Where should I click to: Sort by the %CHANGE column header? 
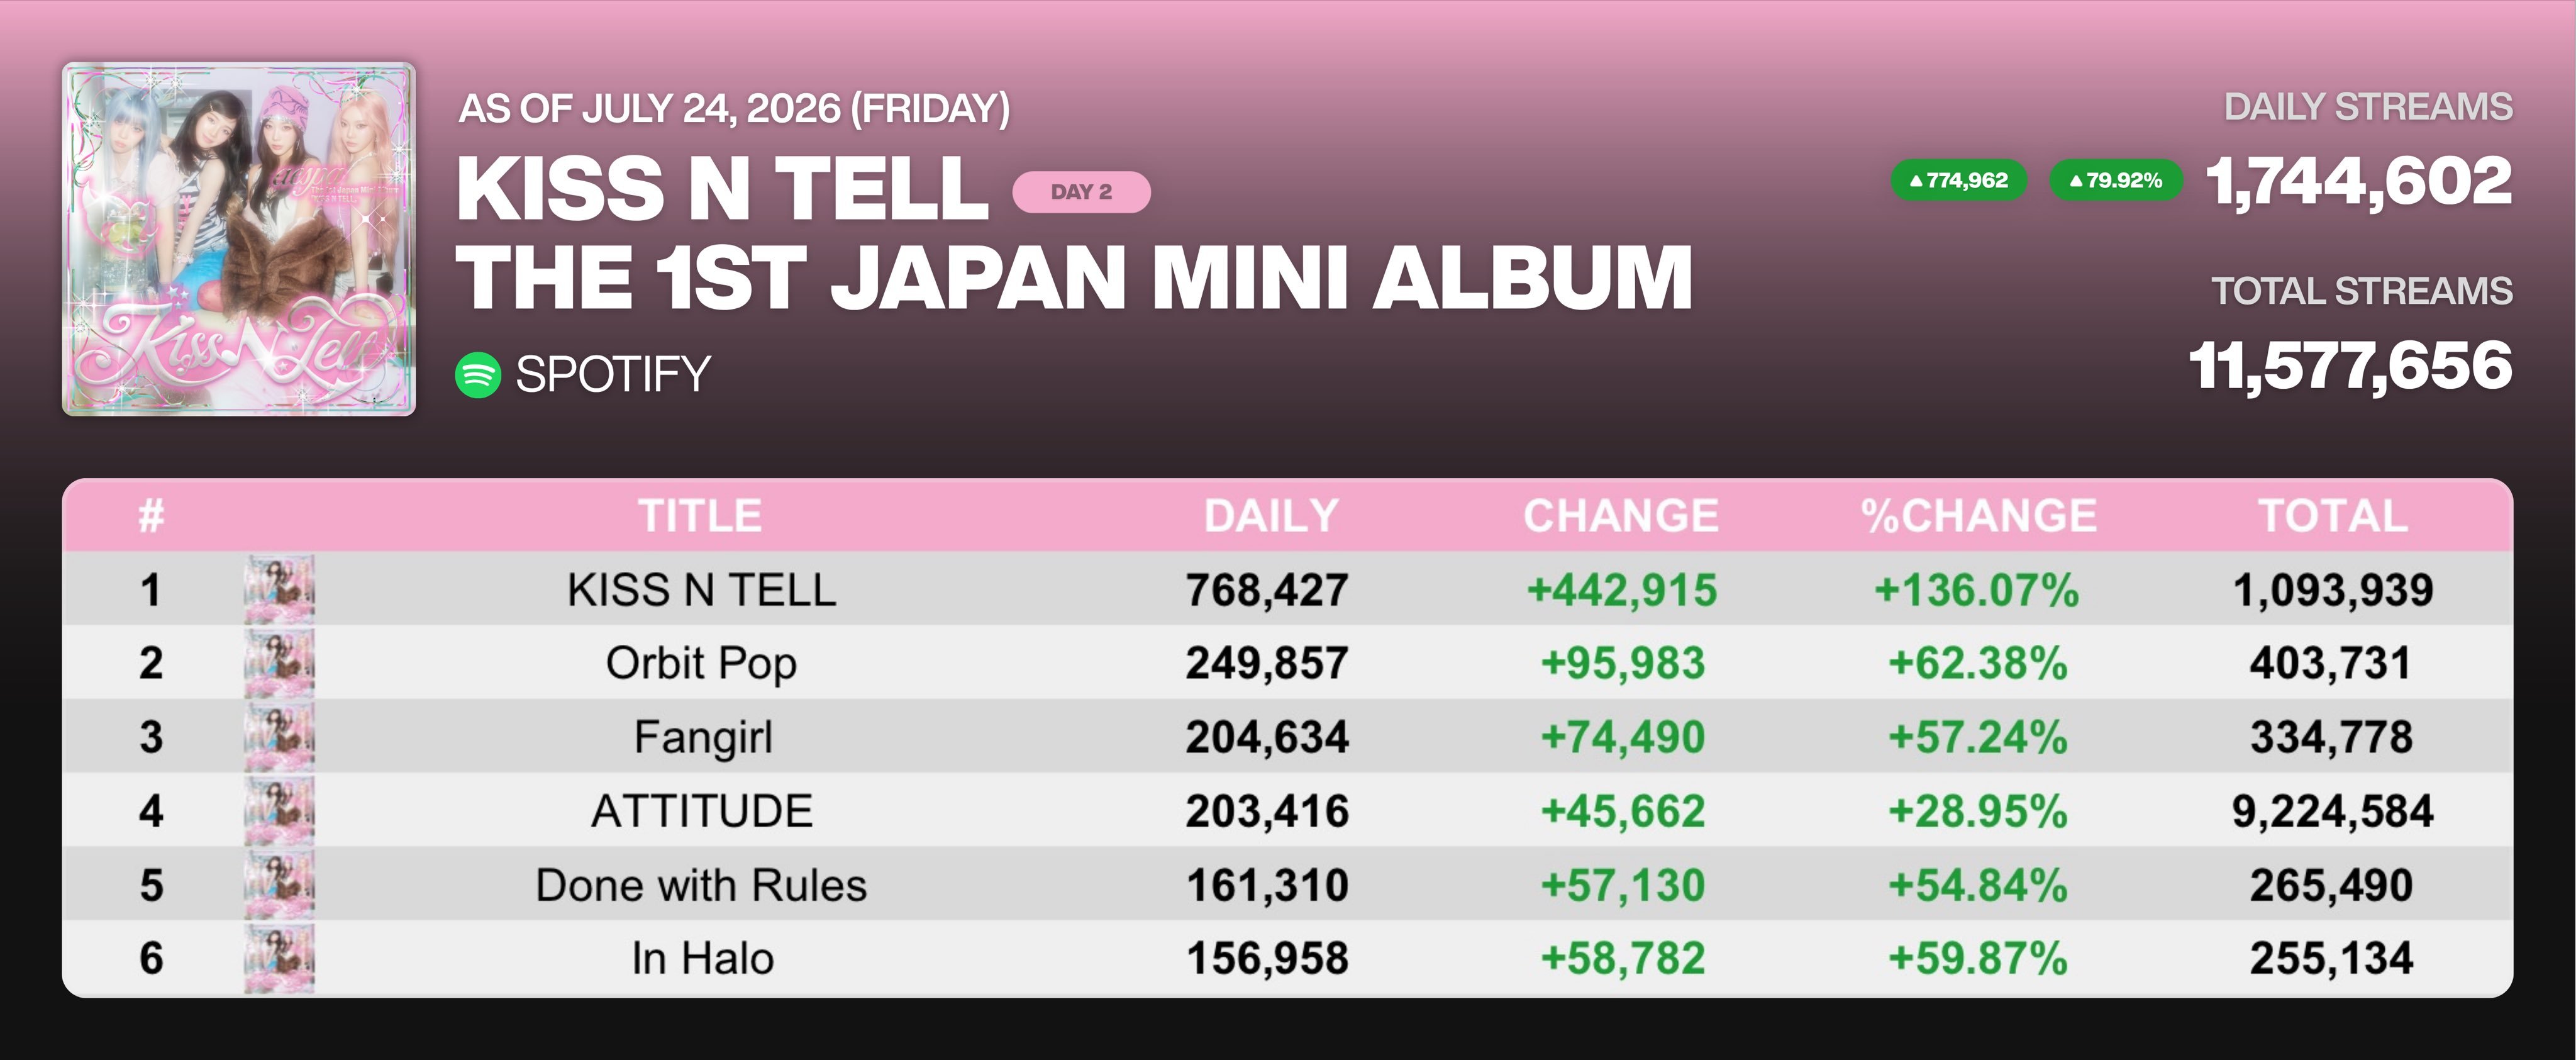1978,516
